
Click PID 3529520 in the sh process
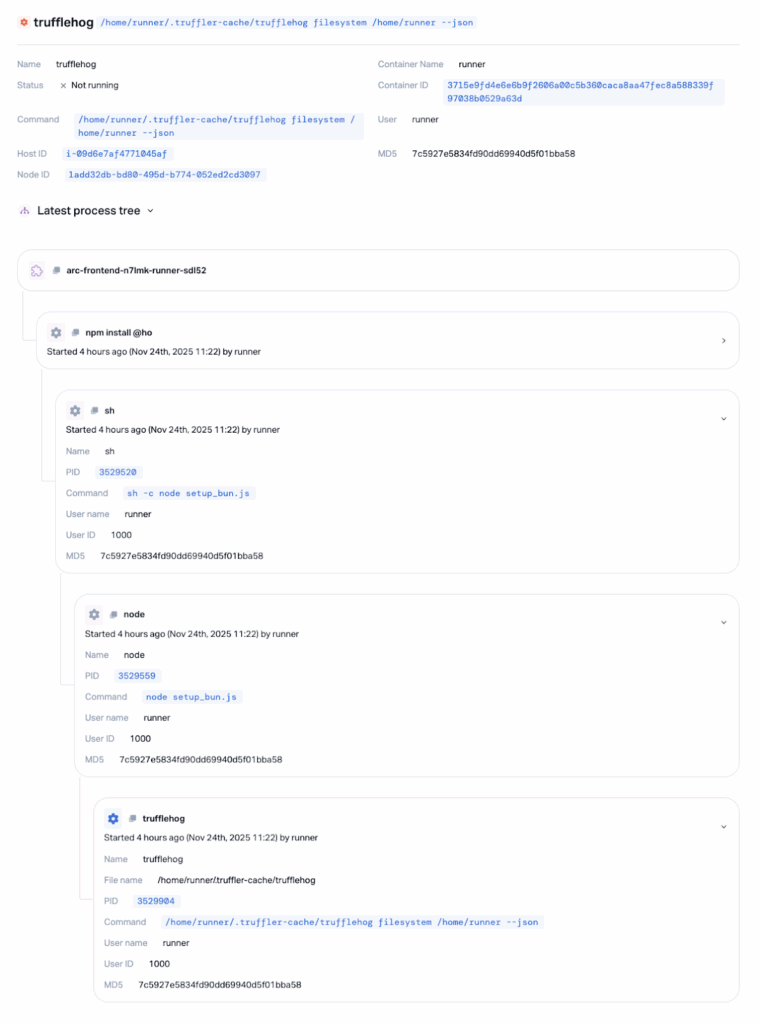click(x=118, y=472)
